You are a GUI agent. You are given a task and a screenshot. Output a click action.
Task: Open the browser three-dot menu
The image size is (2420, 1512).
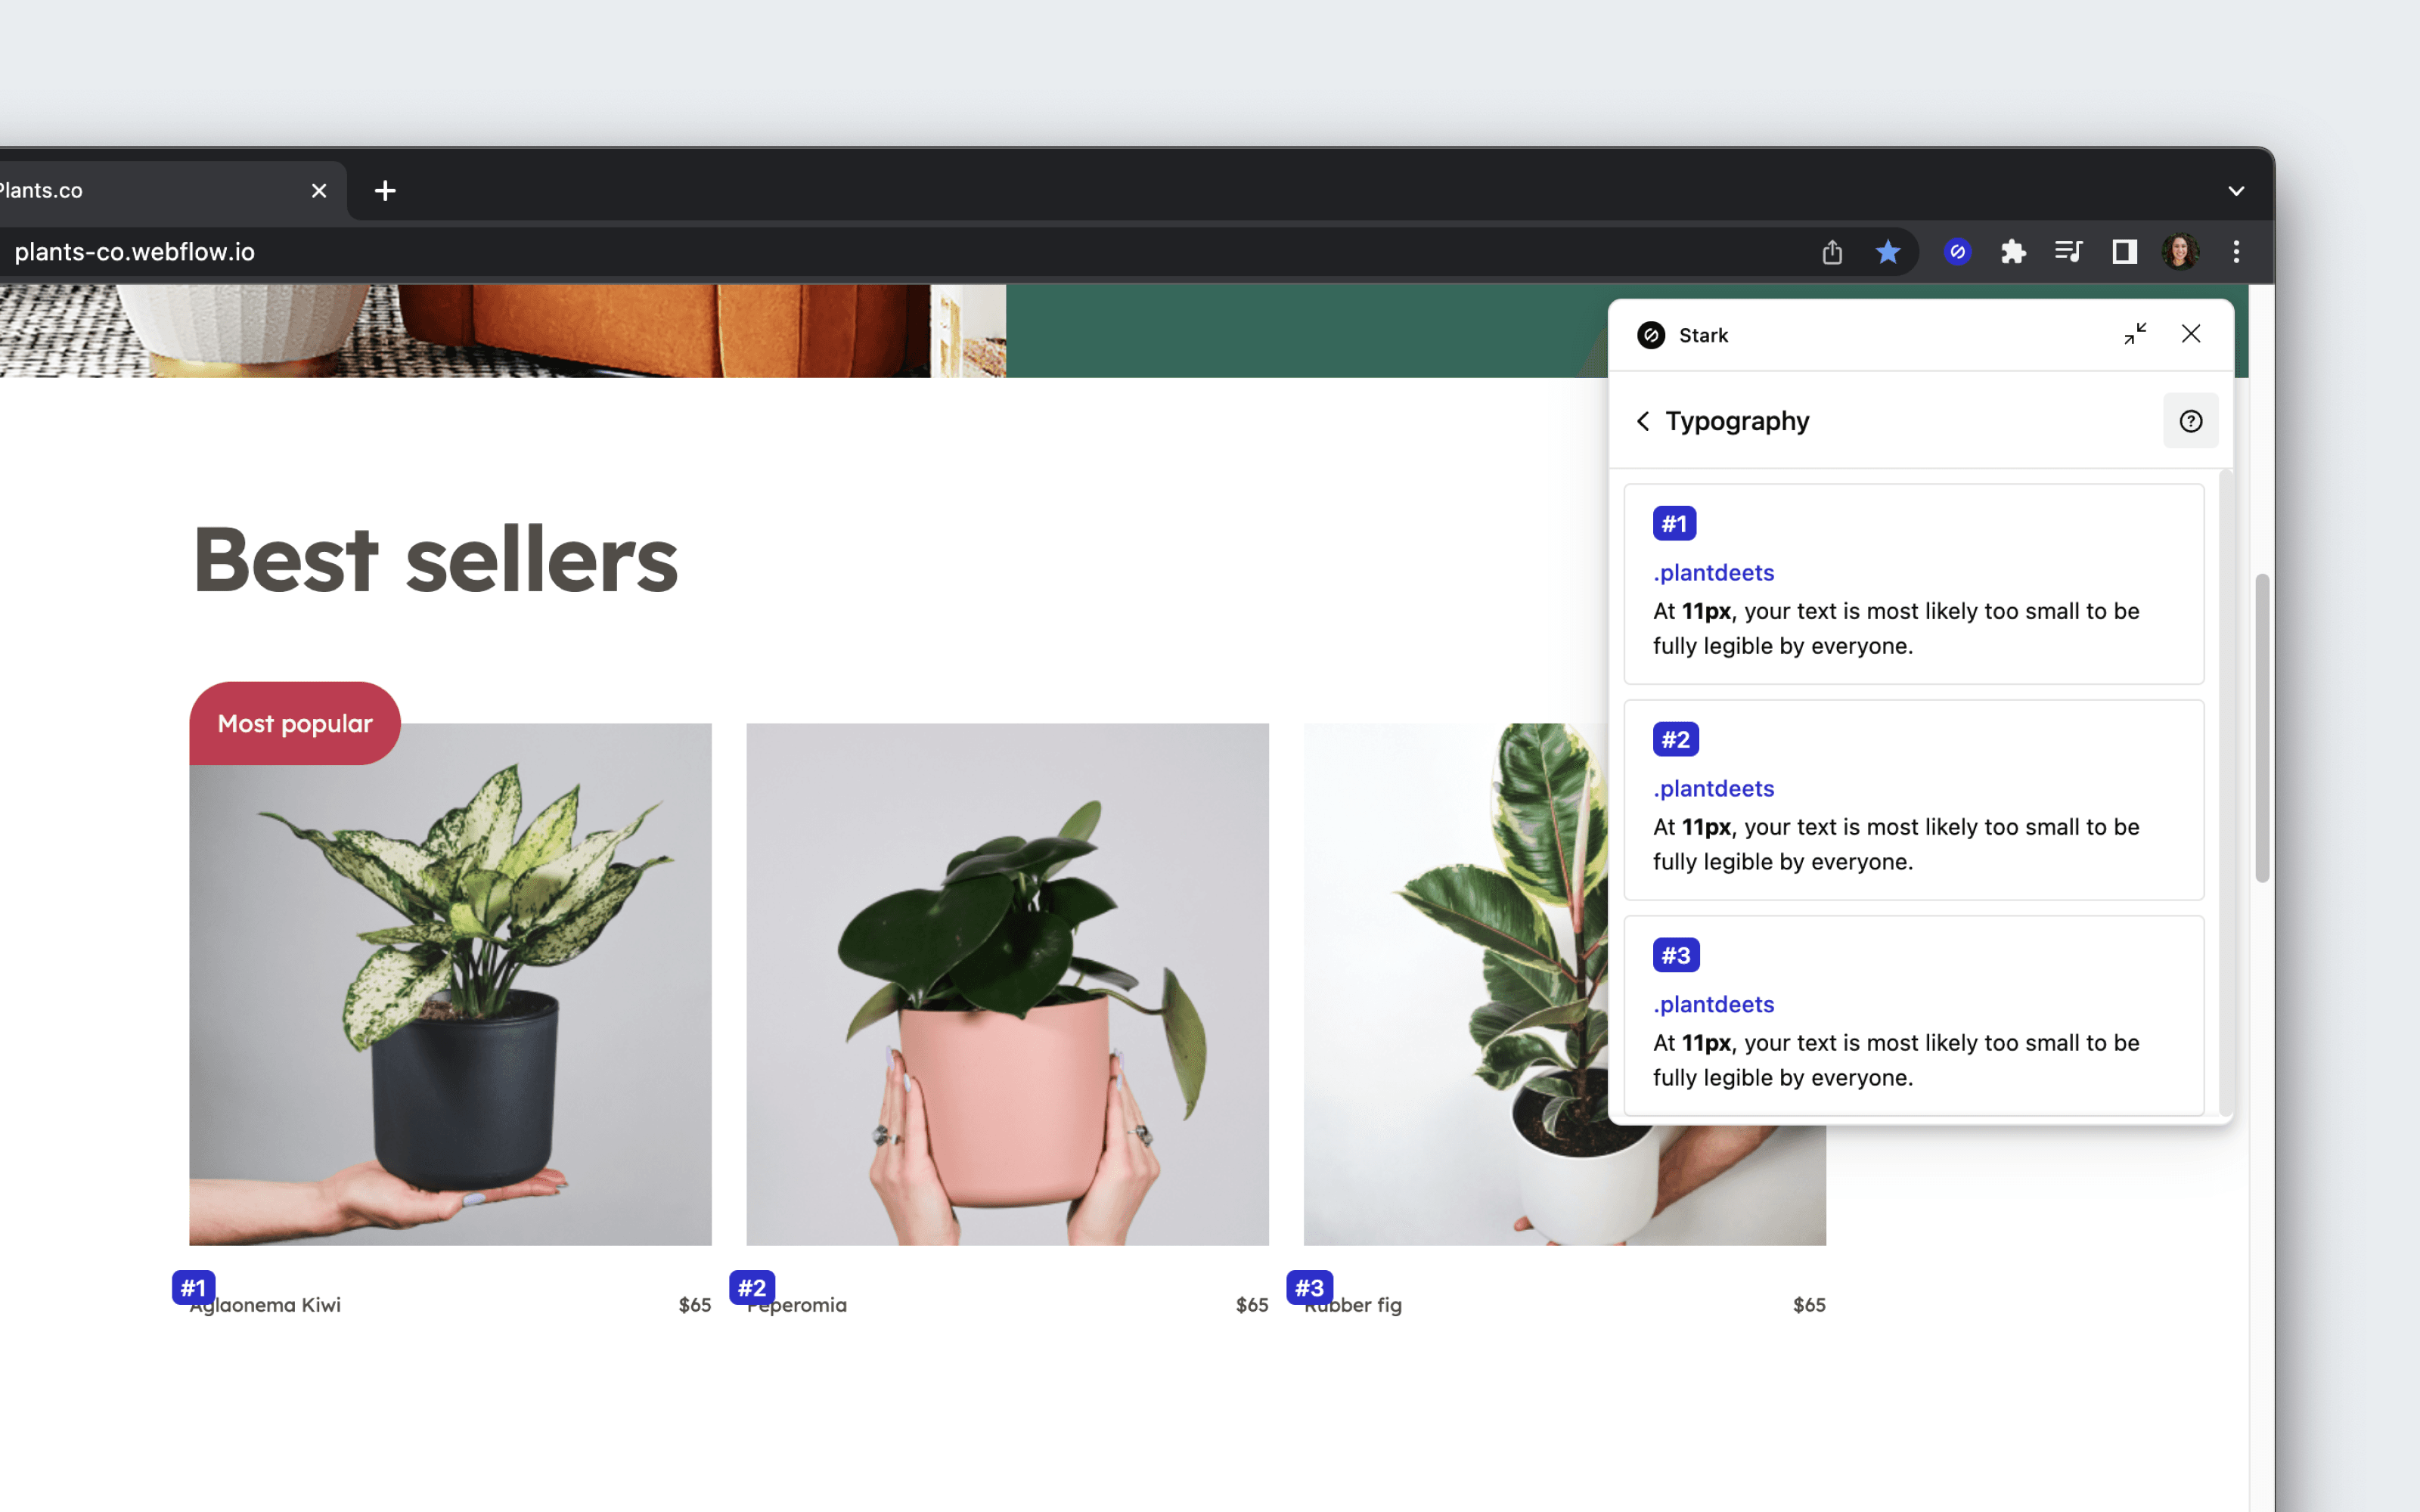coord(2235,251)
